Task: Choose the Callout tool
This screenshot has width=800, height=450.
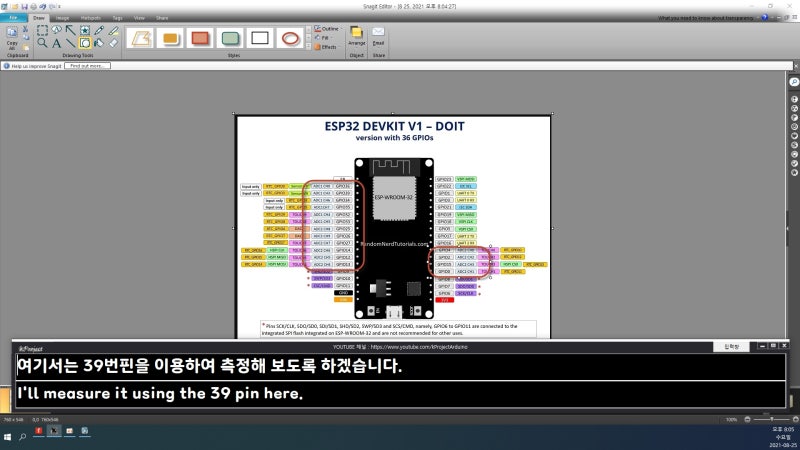Action: coord(57,31)
